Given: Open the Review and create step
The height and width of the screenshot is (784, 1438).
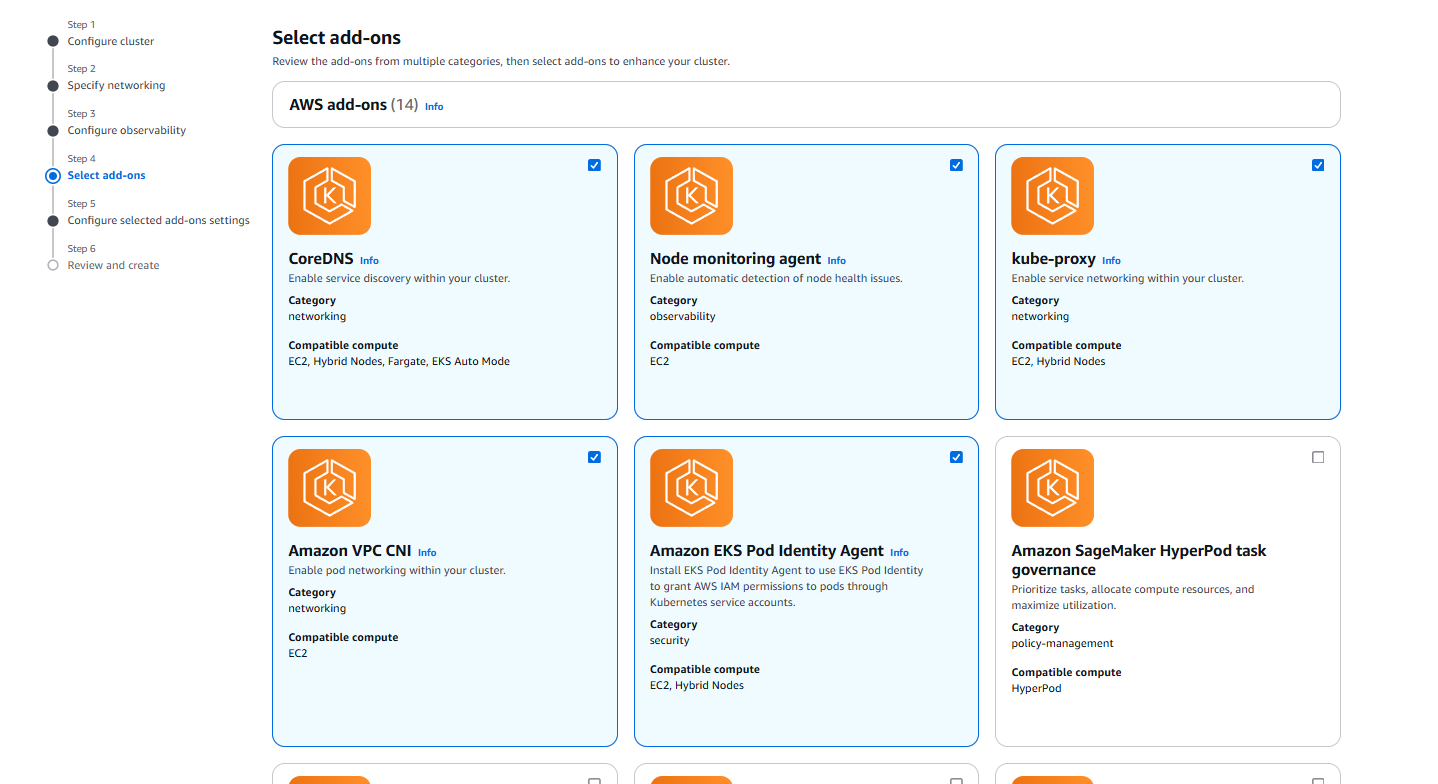Looking at the screenshot, I should click(x=113, y=265).
